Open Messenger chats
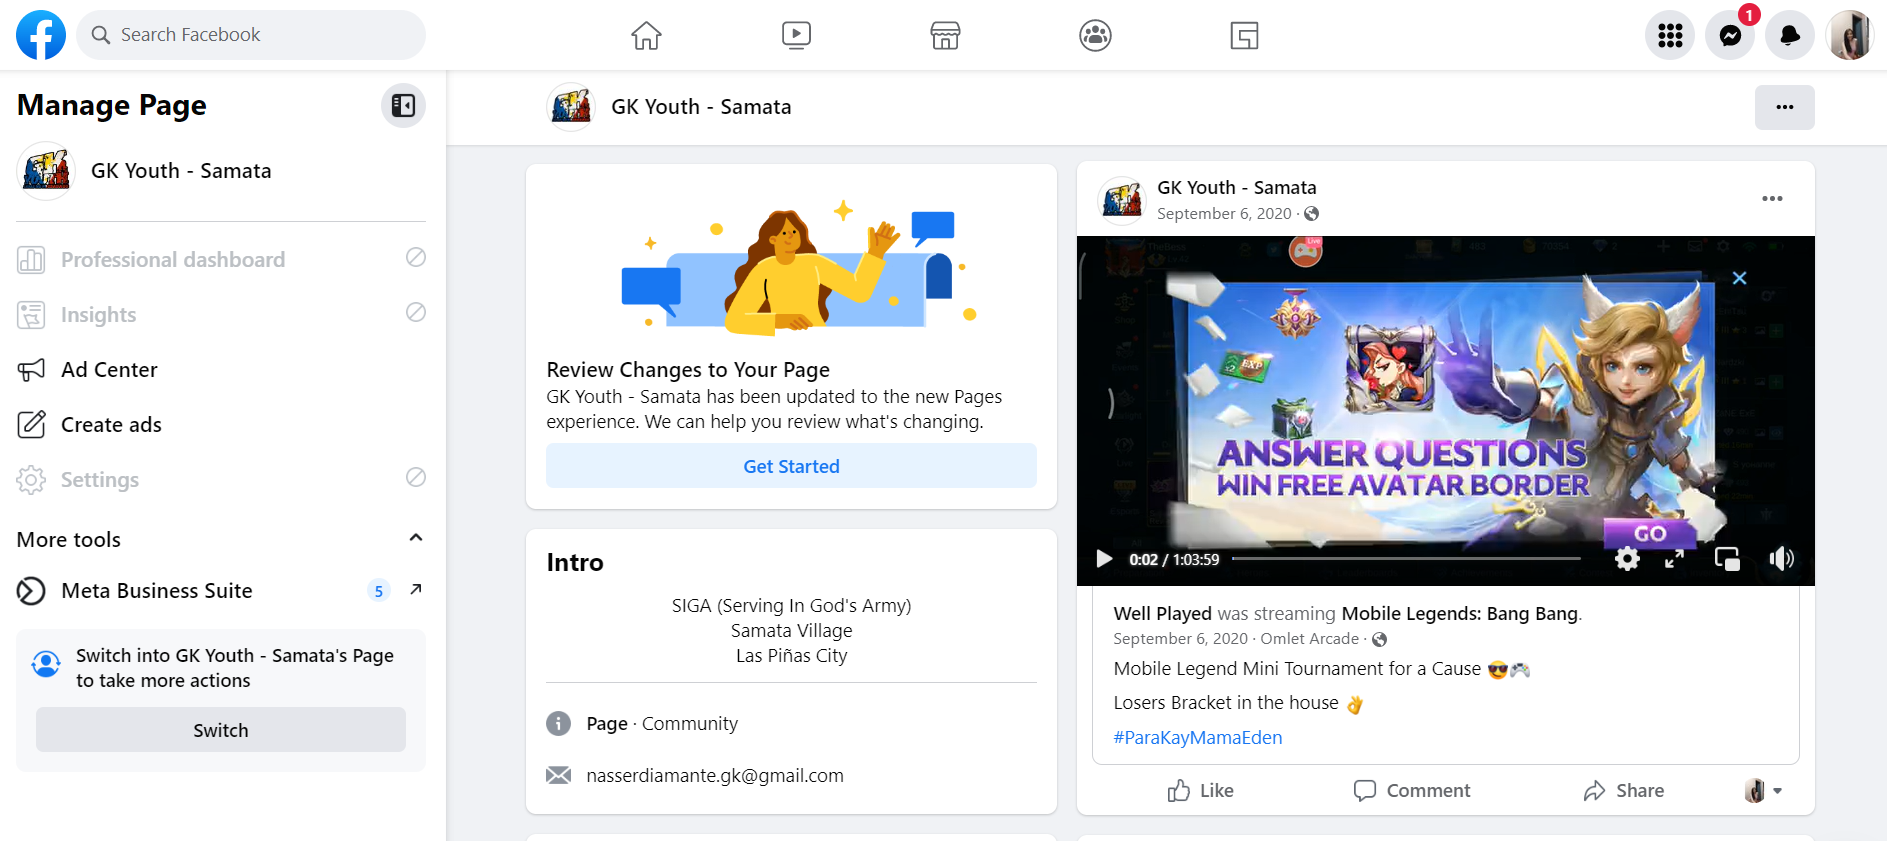The height and width of the screenshot is (841, 1887). pyautogui.click(x=1730, y=36)
